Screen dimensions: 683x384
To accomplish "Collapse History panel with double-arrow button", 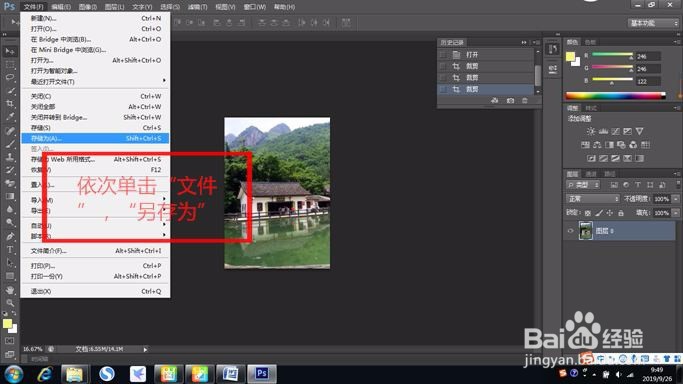I will [524, 42].
